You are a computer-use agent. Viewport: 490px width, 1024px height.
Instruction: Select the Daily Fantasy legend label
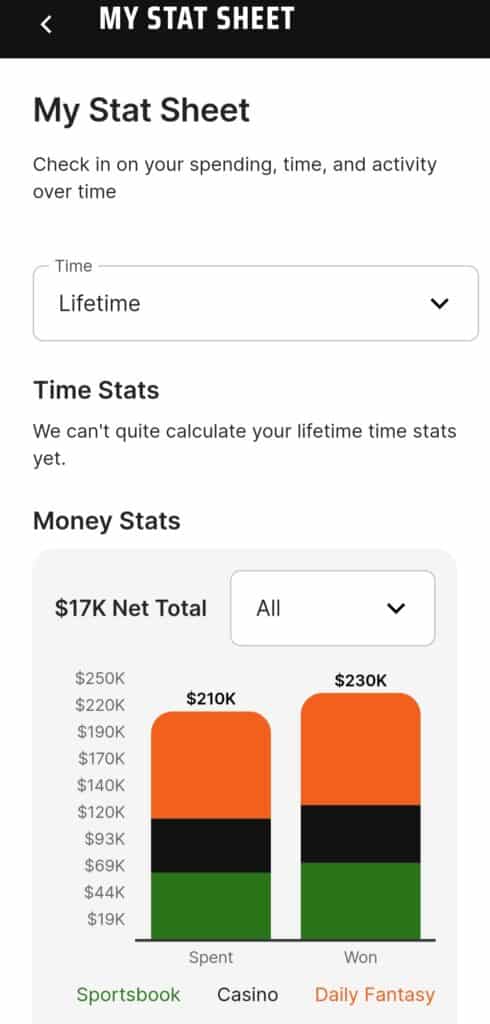click(x=375, y=995)
